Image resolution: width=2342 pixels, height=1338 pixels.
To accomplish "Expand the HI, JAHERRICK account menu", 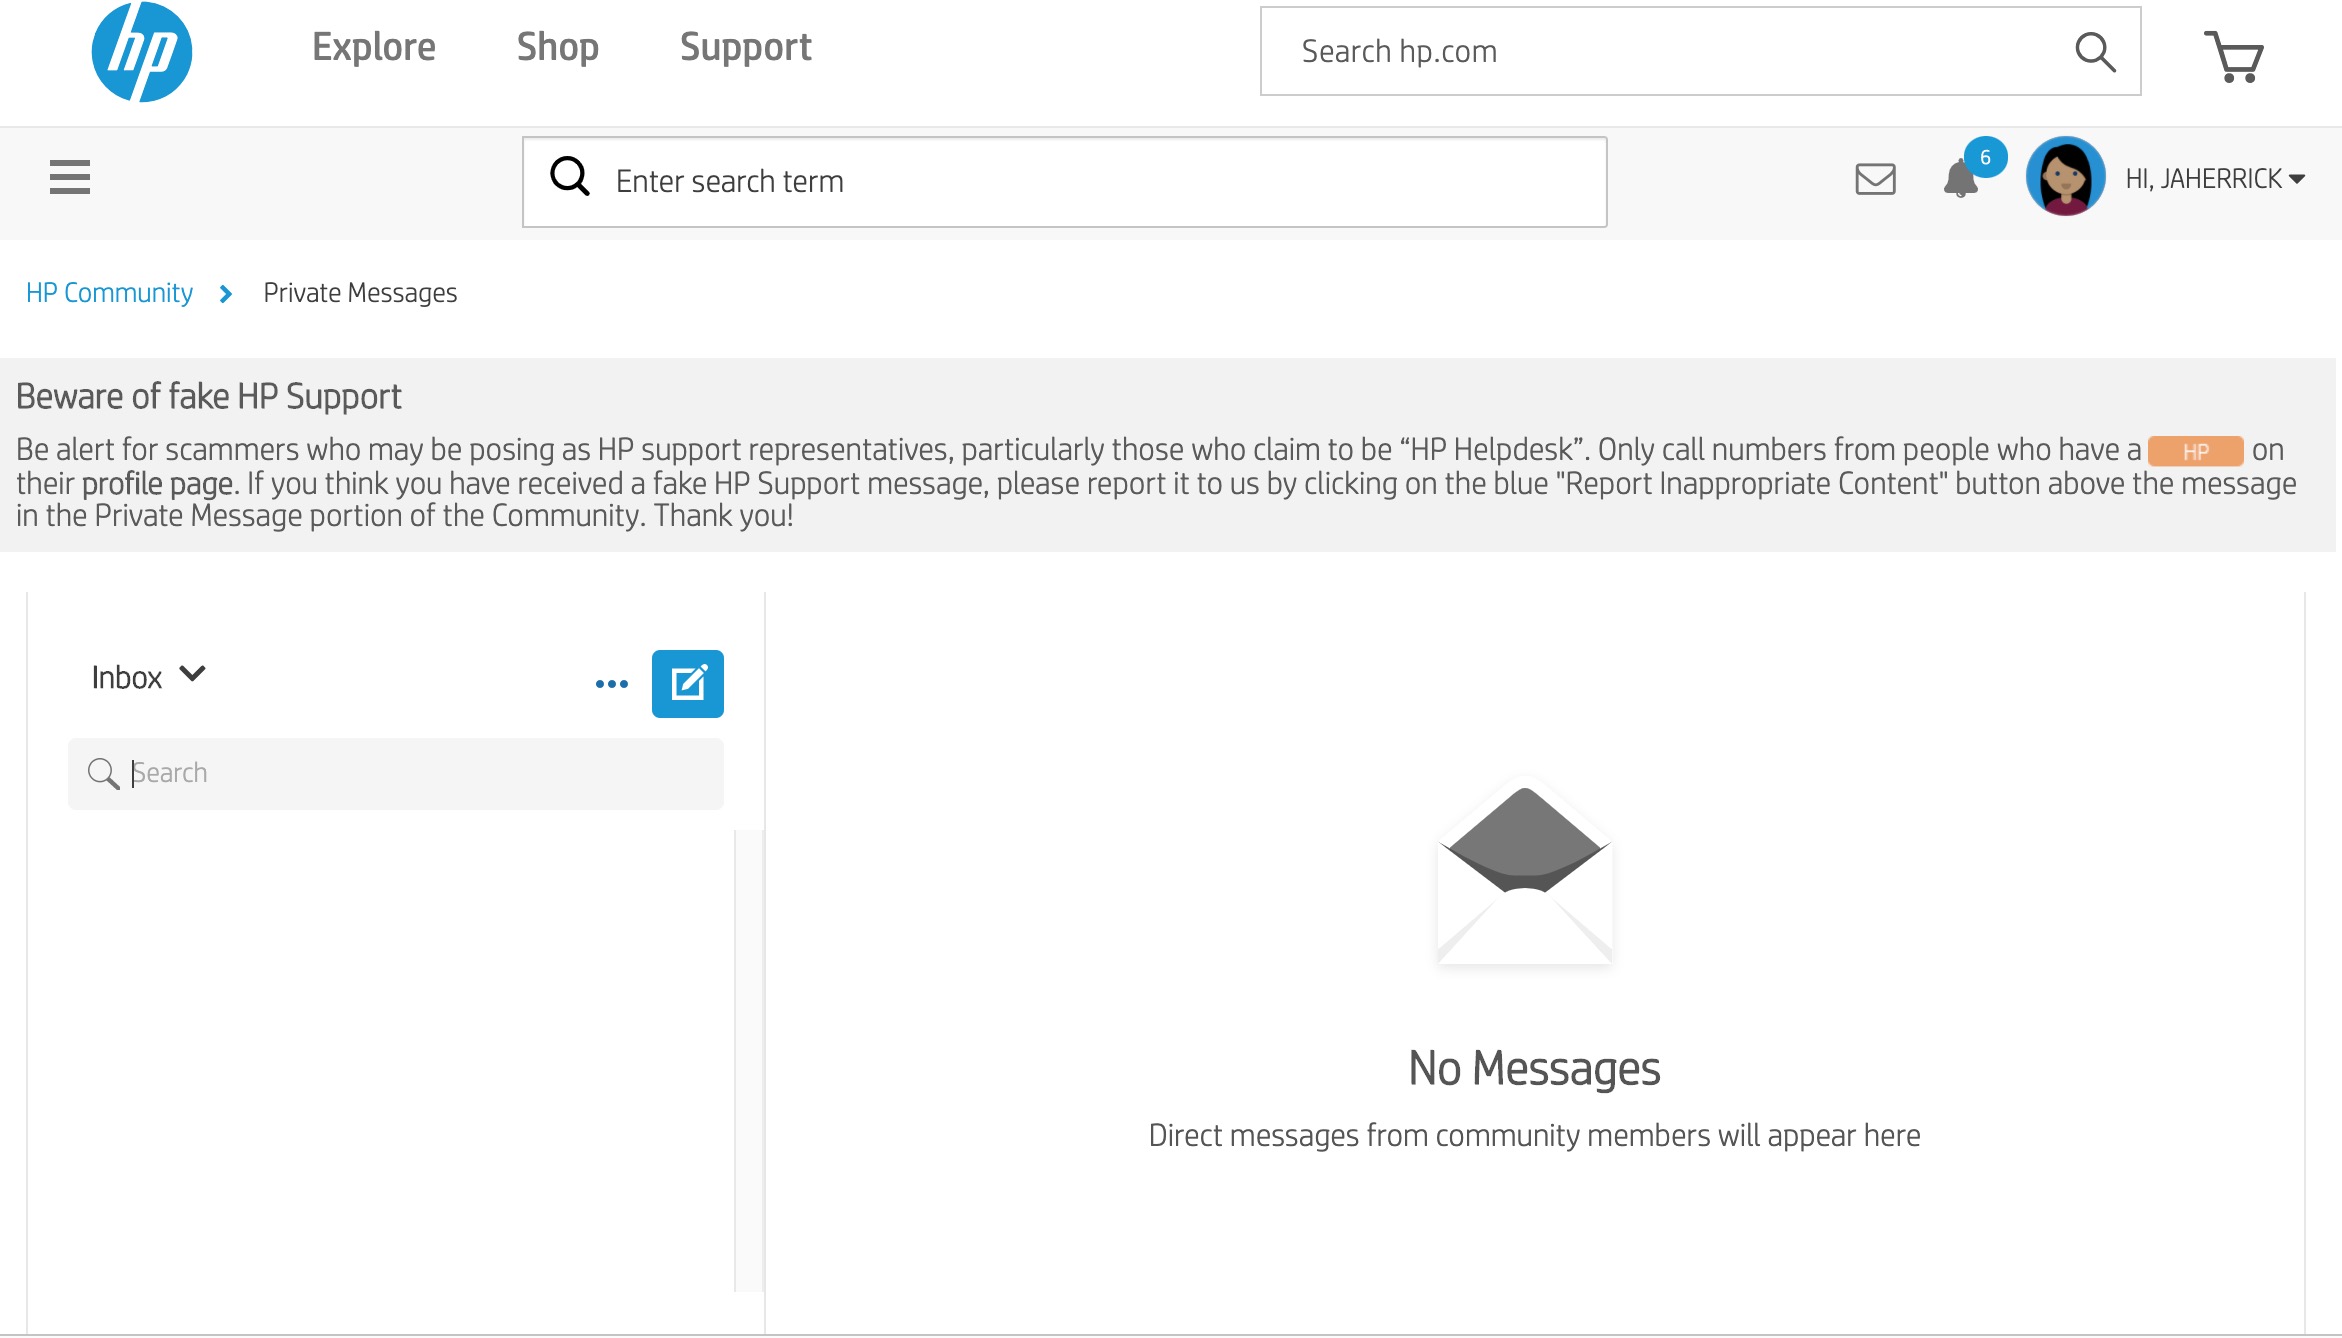I will point(2214,179).
